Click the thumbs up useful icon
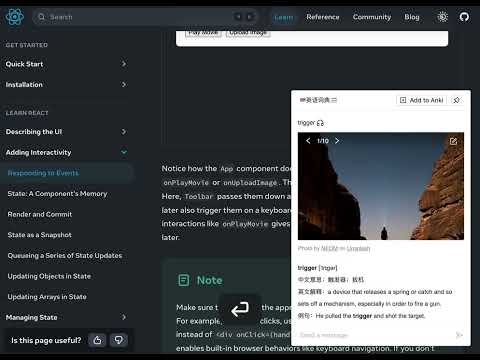 (97, 340)
